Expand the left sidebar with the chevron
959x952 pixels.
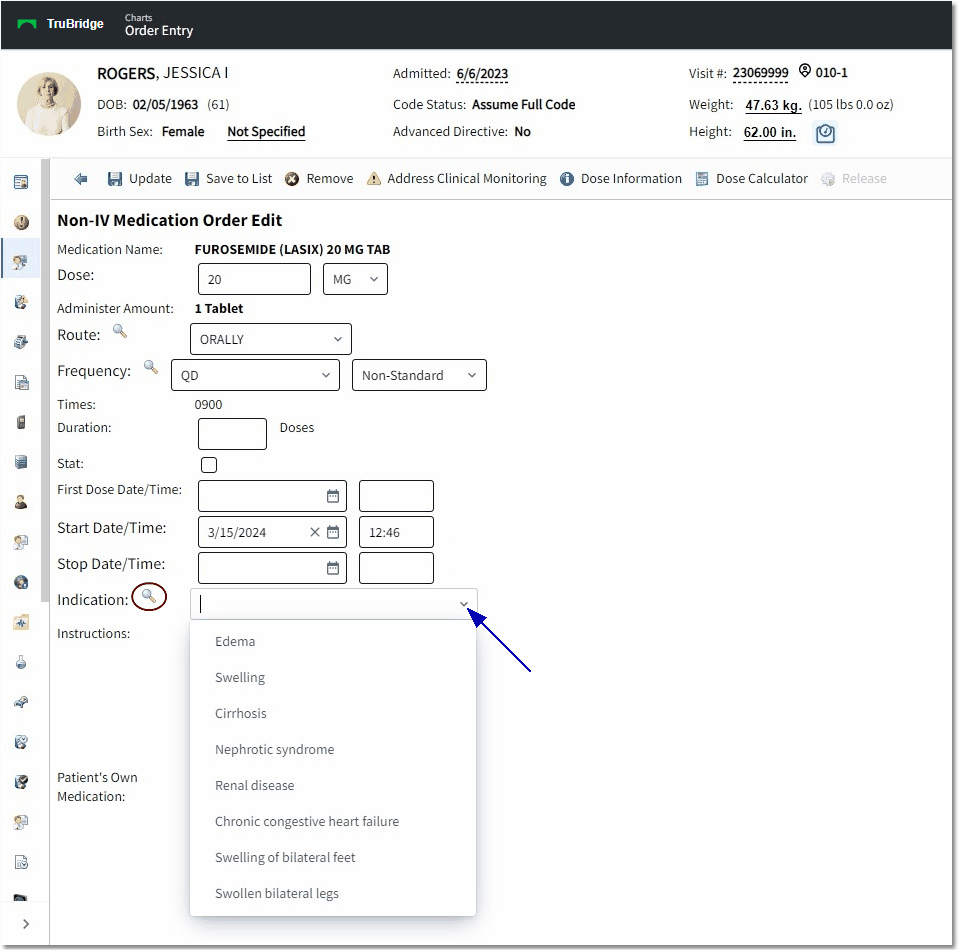coord(25,923)
